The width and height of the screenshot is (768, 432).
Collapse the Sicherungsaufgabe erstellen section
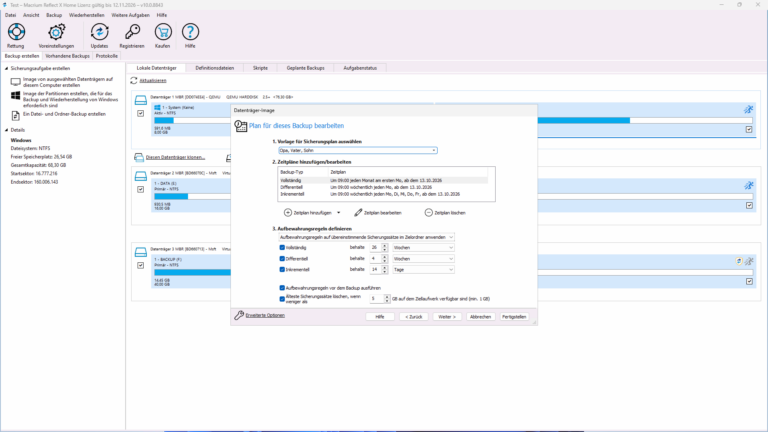[x=6, y=69]
